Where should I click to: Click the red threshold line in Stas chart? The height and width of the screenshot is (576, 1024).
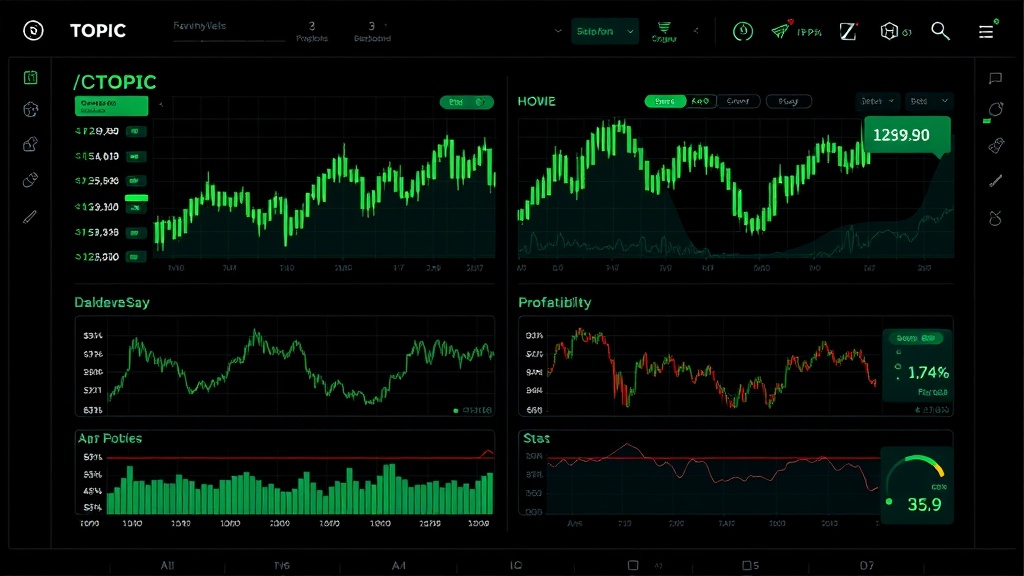(x=714, y=458)
